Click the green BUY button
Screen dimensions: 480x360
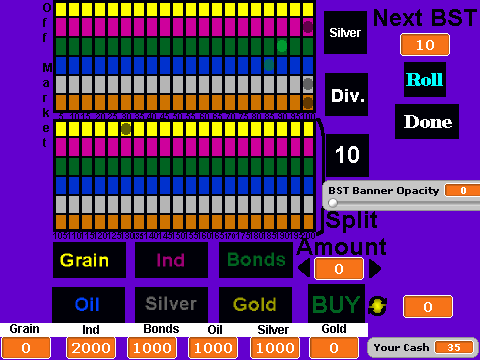click(x=336, y=304)
